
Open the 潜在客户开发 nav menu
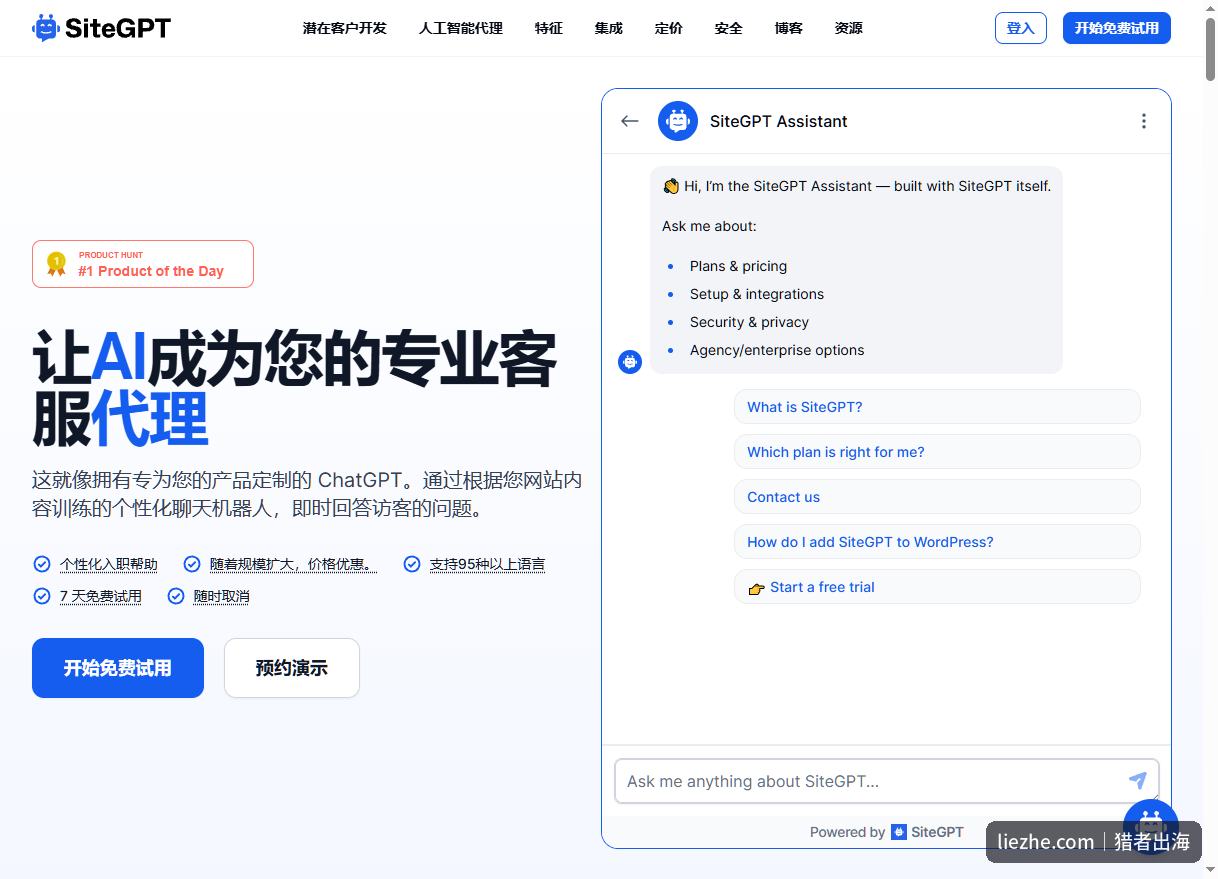click(345, 28)
